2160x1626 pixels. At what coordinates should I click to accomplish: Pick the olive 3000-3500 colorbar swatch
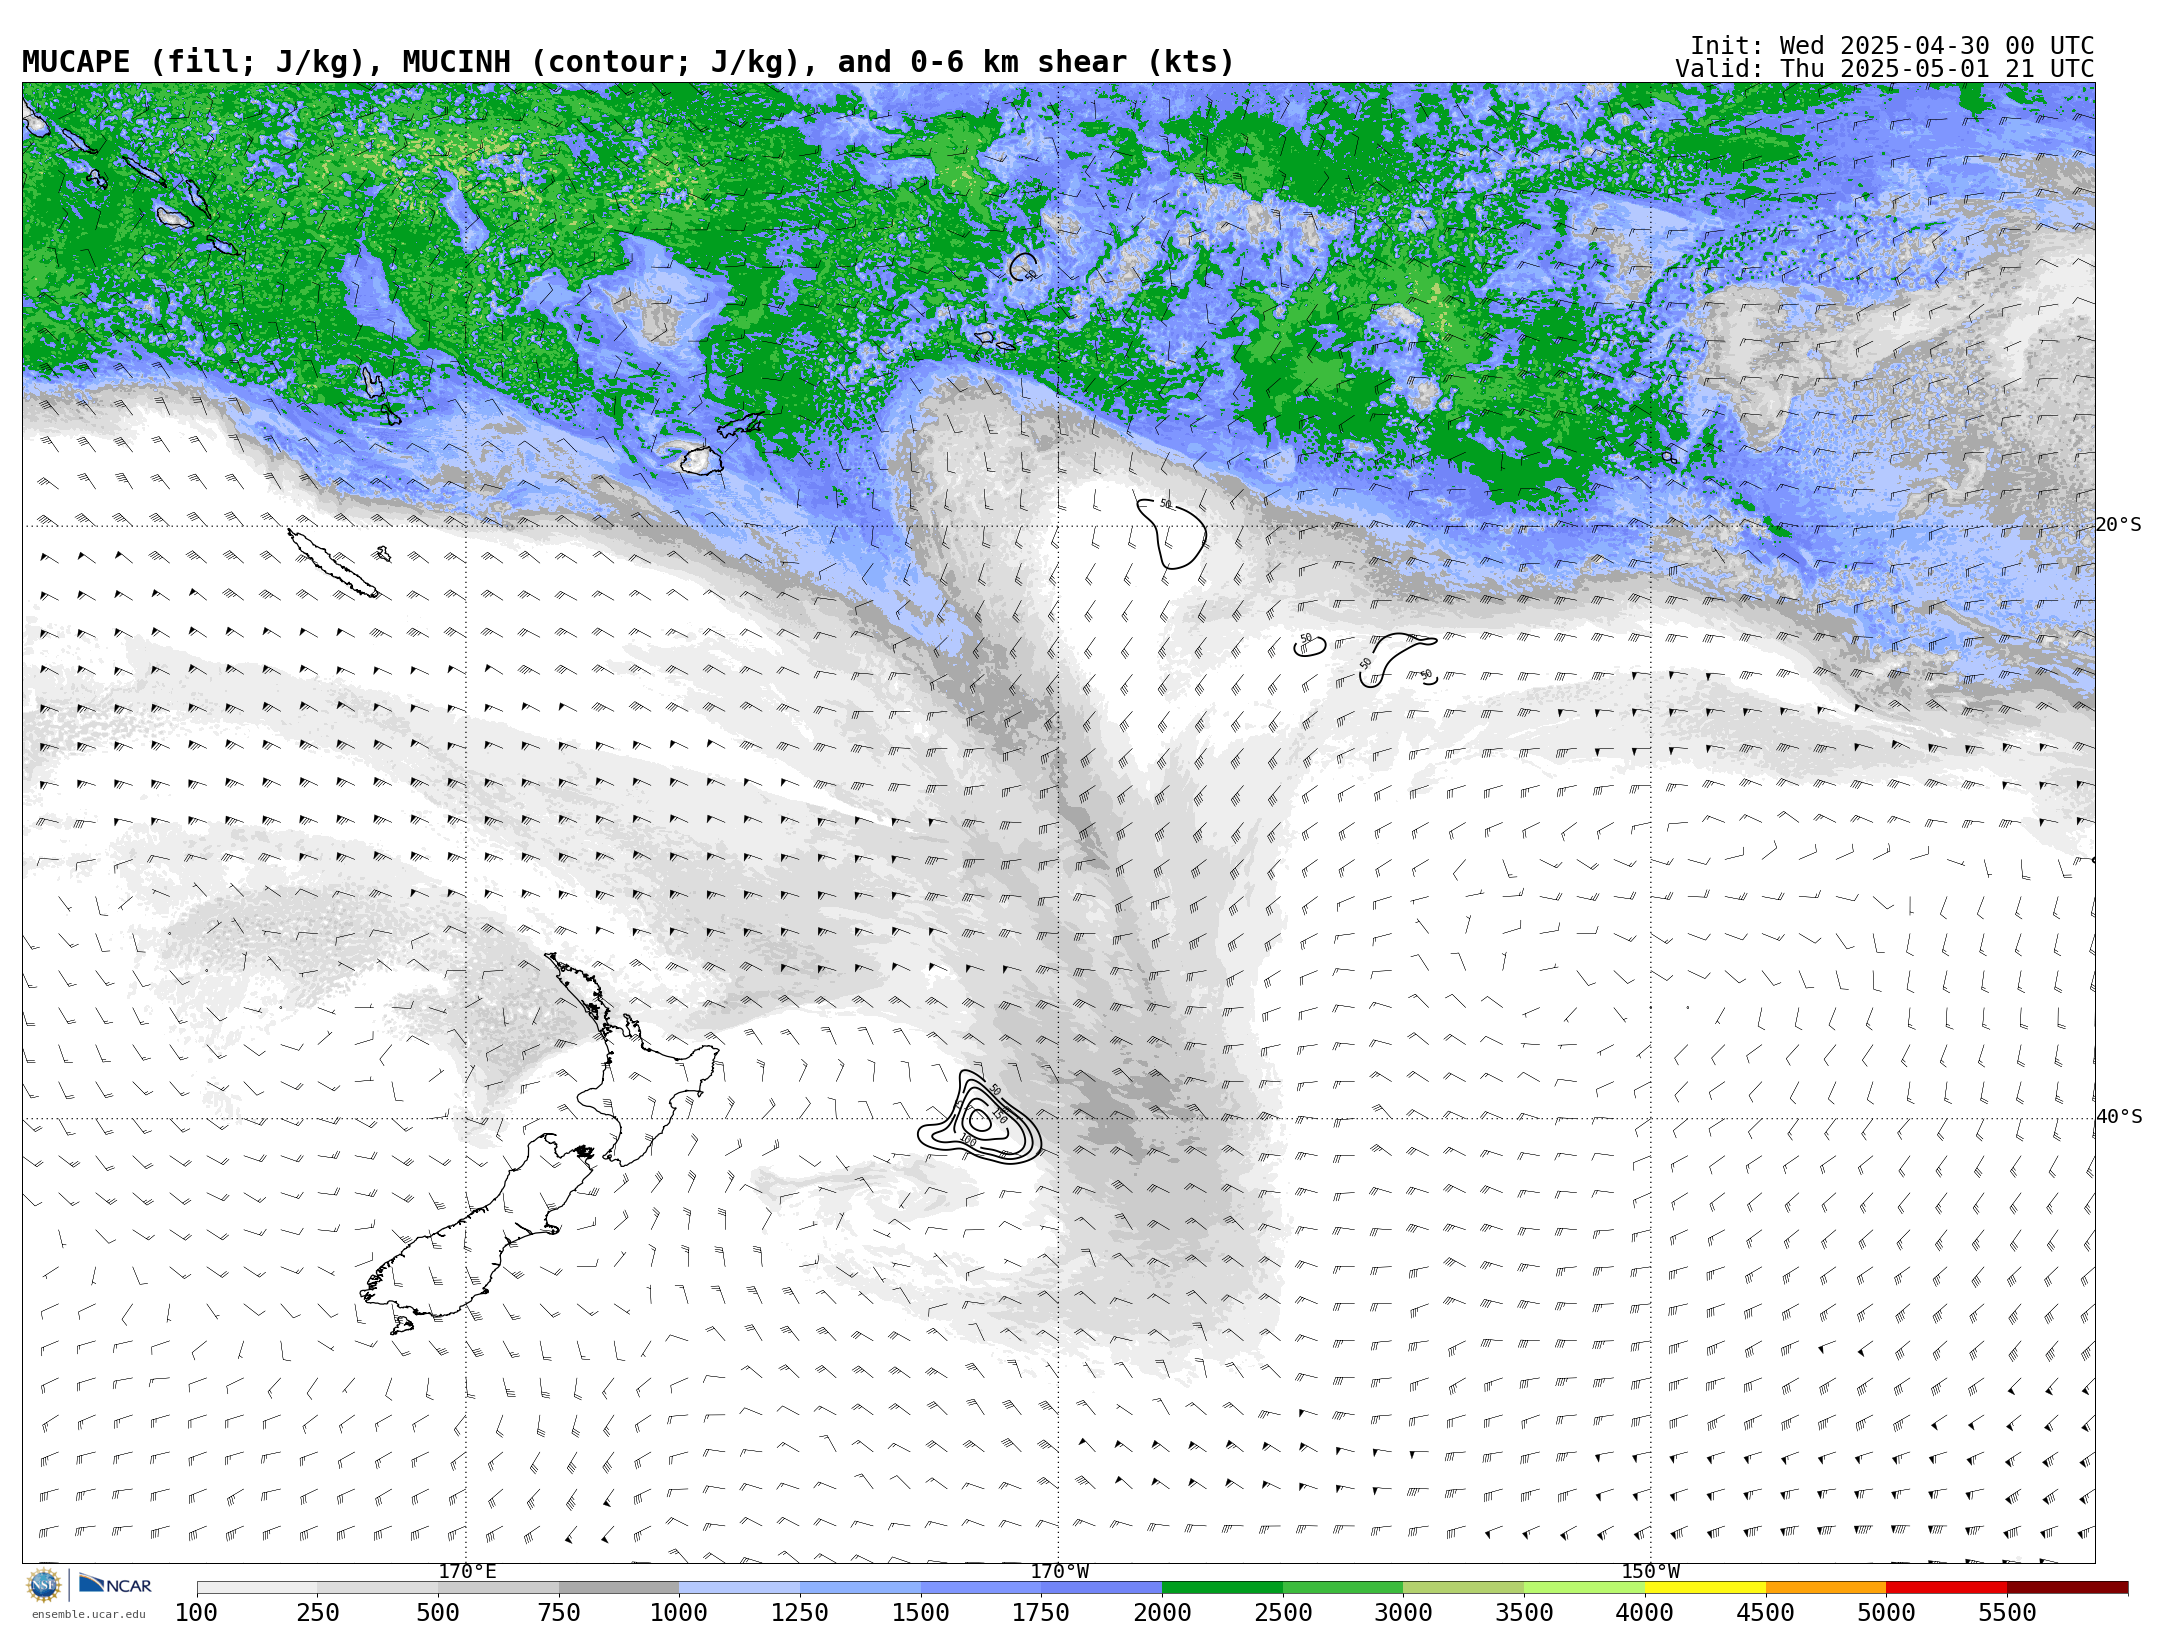click(x=1463, y=1587)
